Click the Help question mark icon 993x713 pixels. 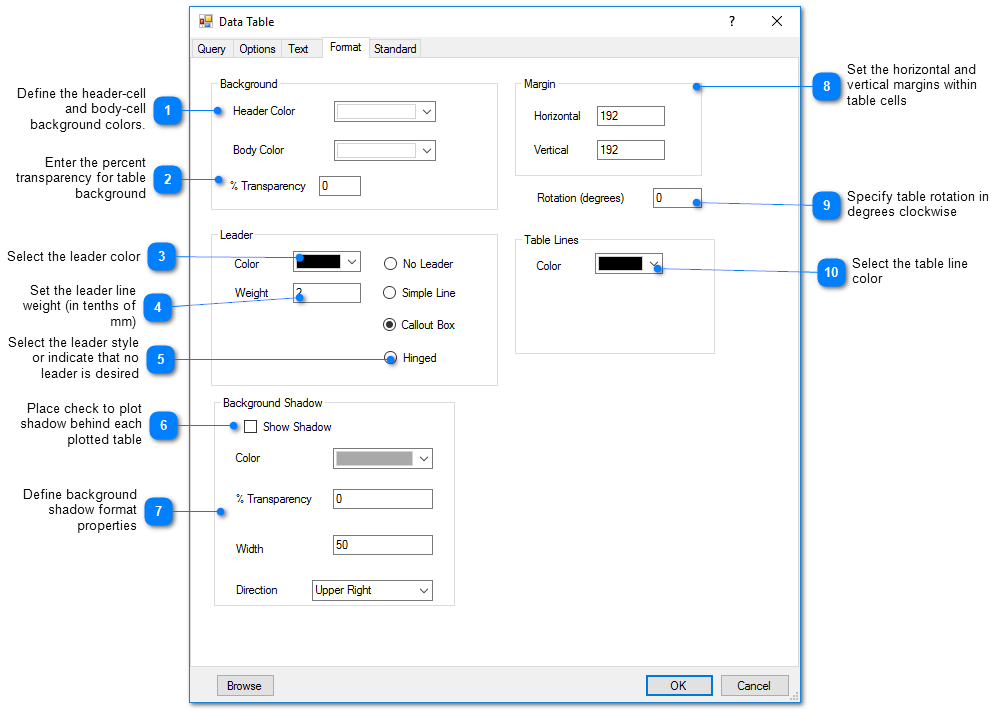pos(731,20)
